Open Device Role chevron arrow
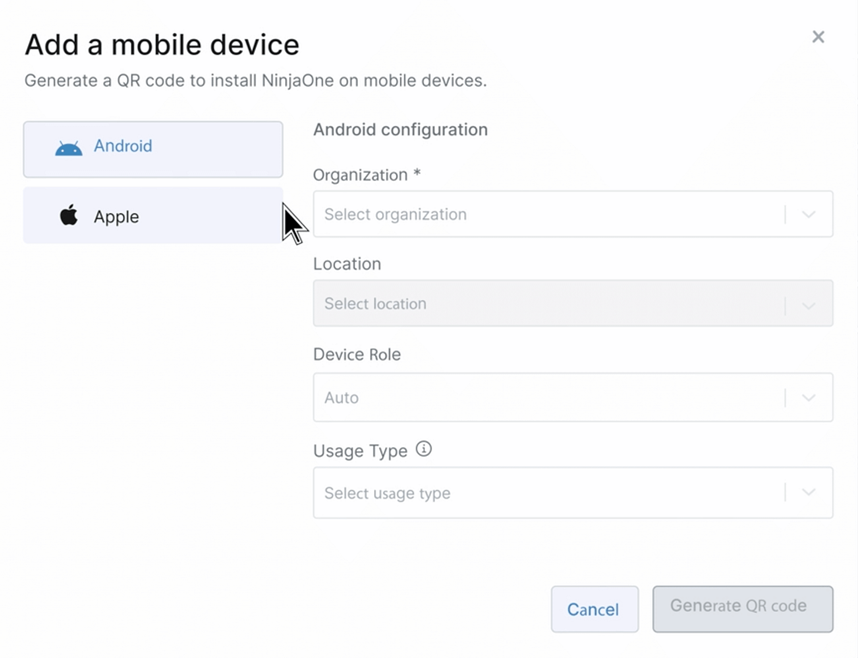This screenshot has height=658, width=858. [x=809, y=398]
